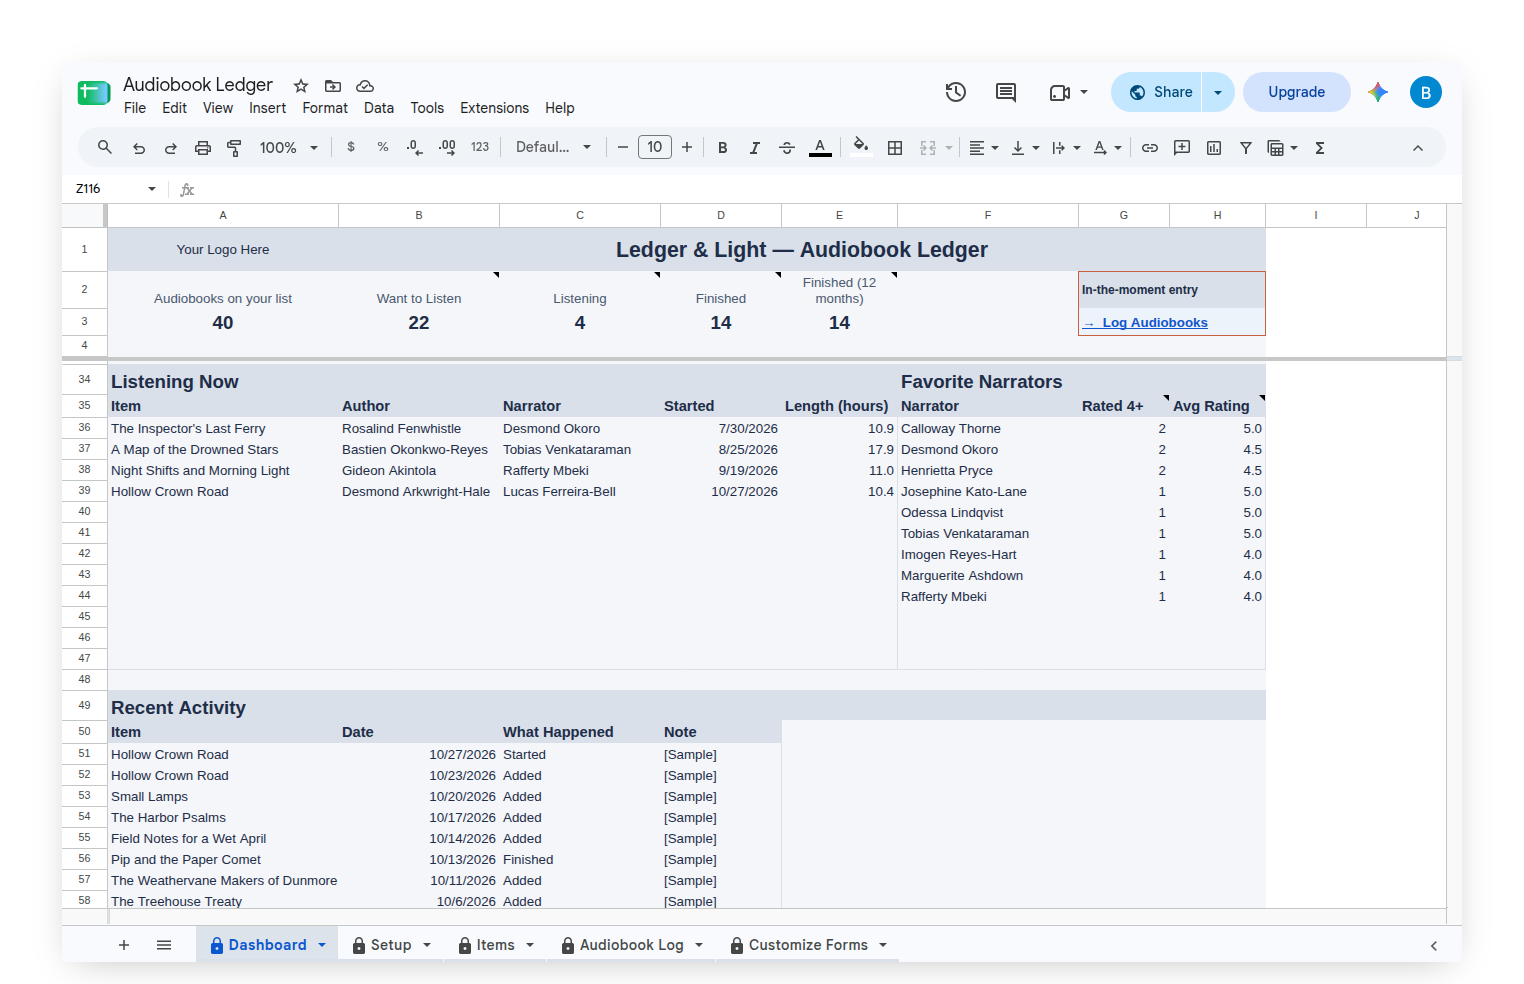This screenshot has width=1524, height=984.
Task: View cloud save document status
Action: 365,86
